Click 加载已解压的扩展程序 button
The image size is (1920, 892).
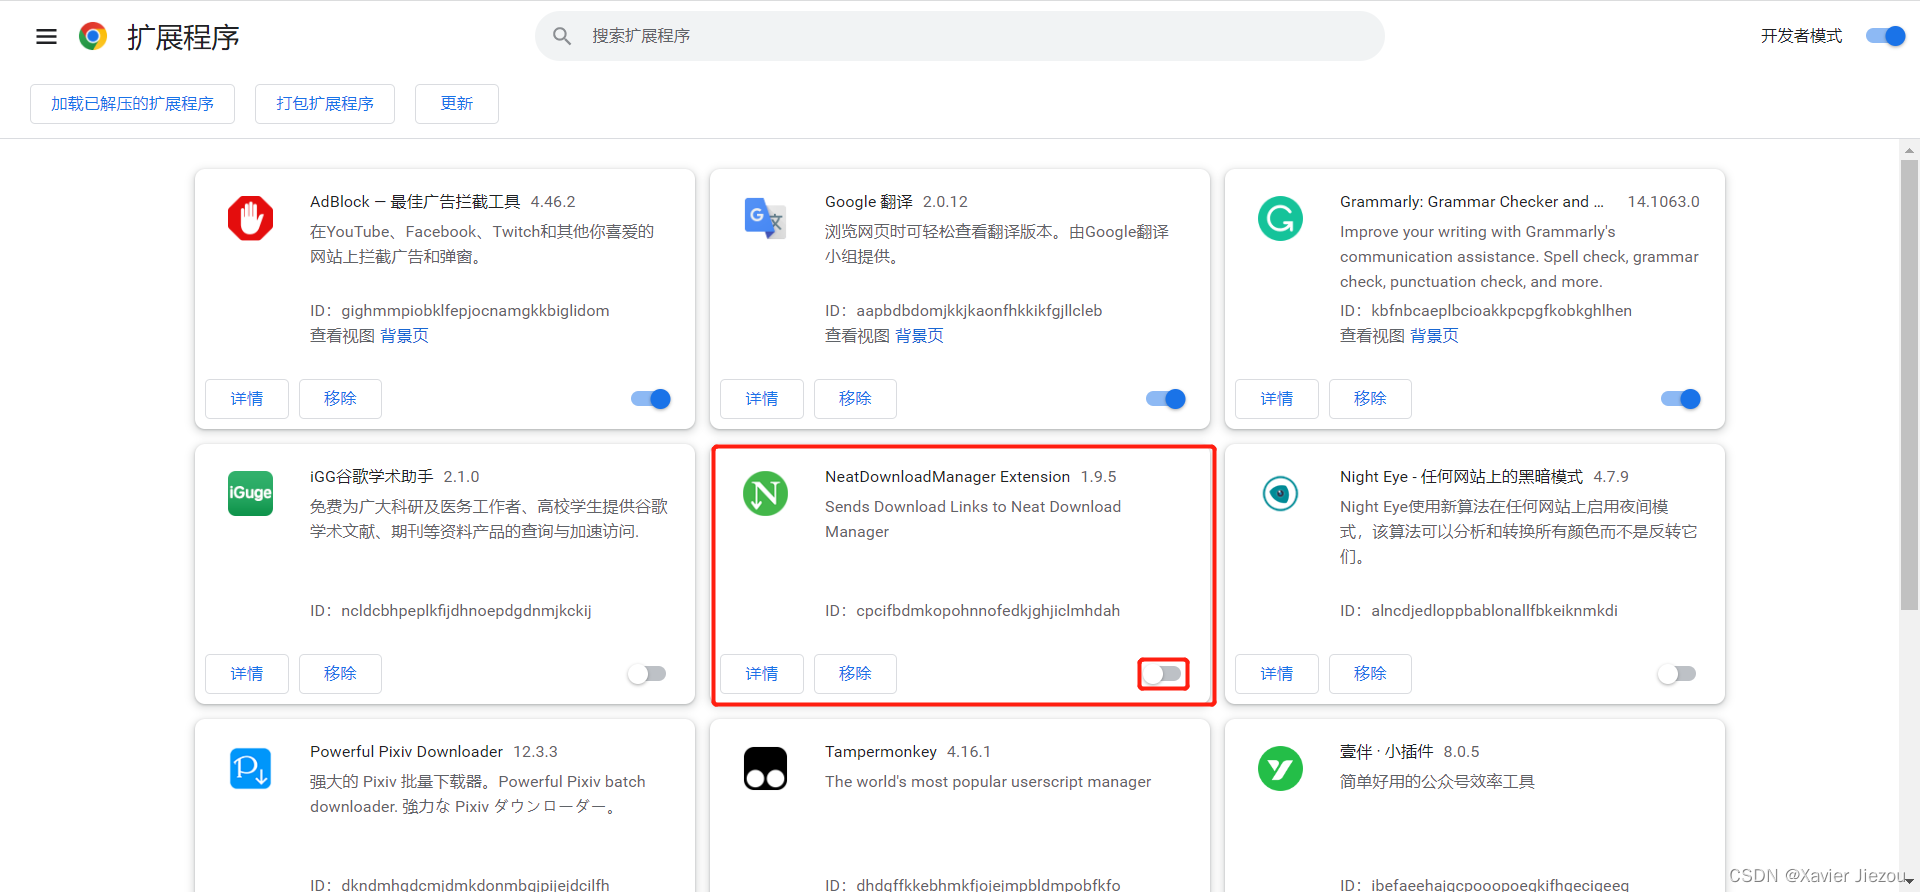click(132, 104)
